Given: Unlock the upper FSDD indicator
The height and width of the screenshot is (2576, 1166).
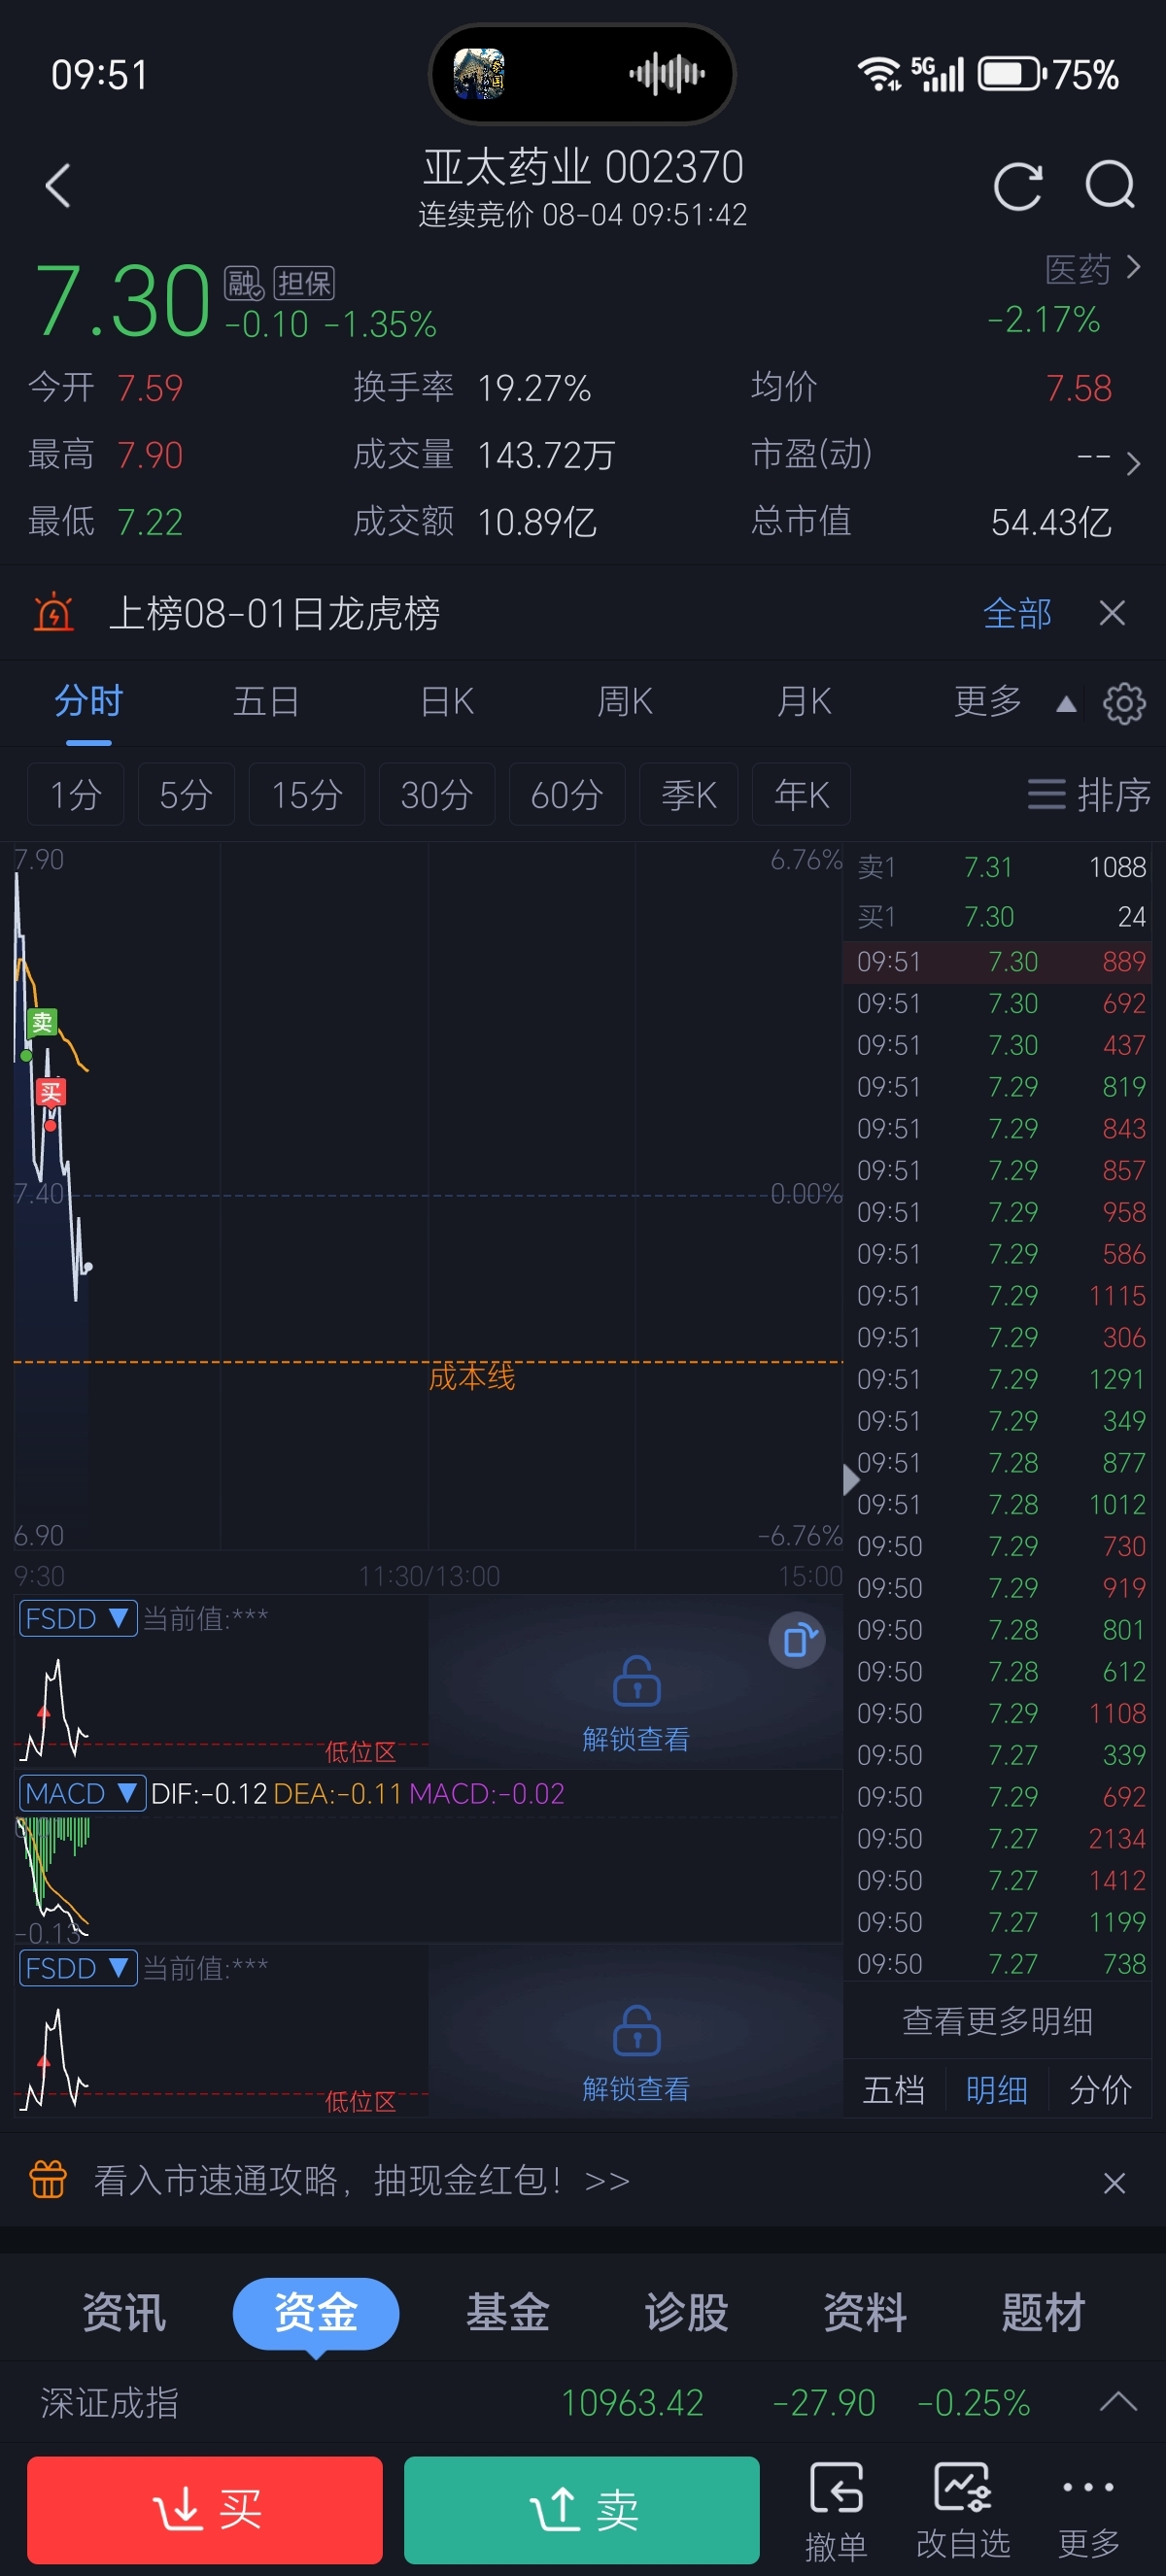Looking at the screenshot, I should (636, 1704).
